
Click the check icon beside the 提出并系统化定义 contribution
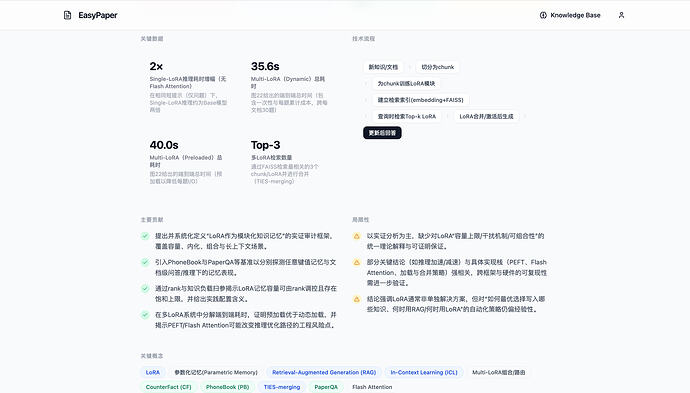[x=145, y=236]
